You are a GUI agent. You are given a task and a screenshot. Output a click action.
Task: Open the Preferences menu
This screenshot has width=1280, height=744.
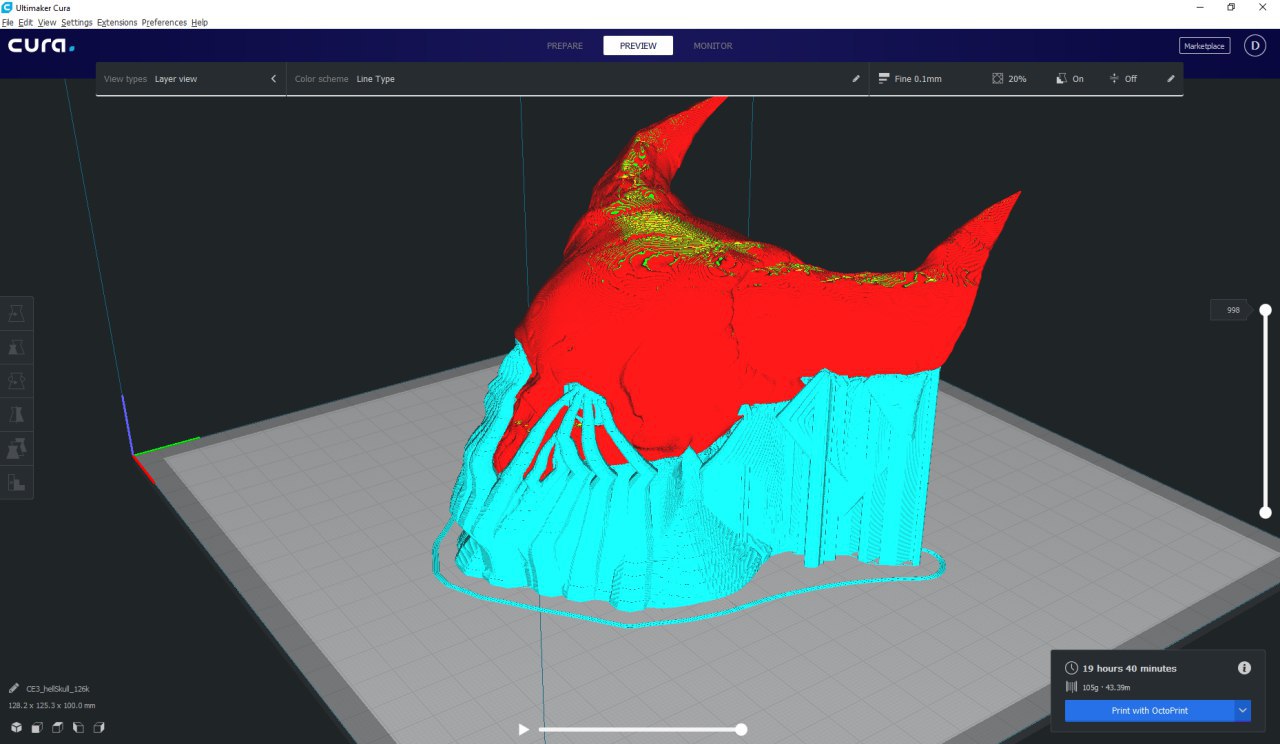tap(164, 22)
